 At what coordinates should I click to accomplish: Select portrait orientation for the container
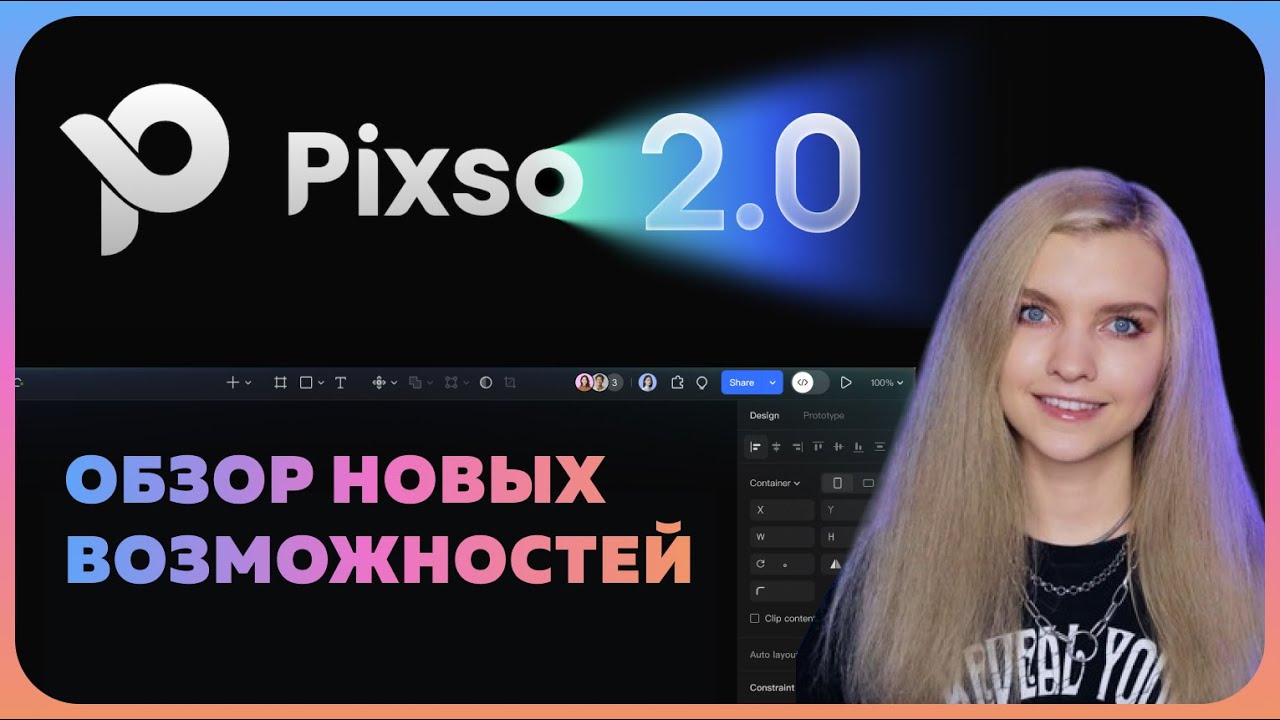[x=837, y=483]
